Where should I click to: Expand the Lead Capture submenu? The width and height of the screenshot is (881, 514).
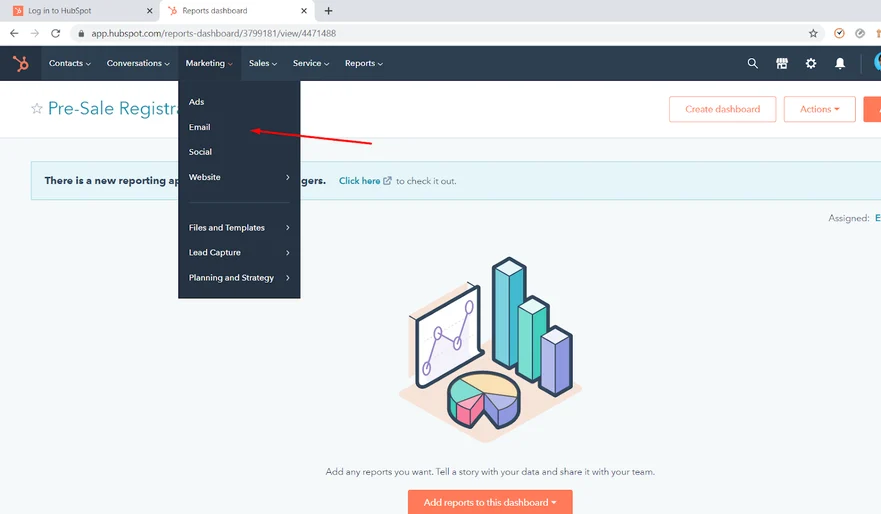tap(239, 252)
